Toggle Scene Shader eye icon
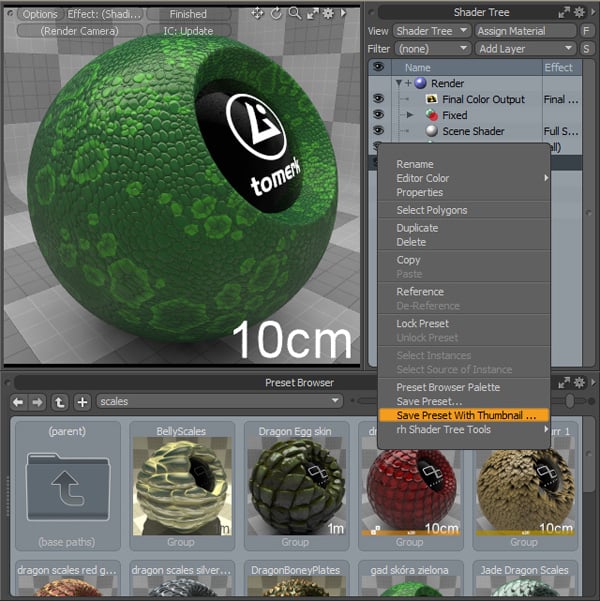Viewport: 600px width, 601px height. [378, 131]
